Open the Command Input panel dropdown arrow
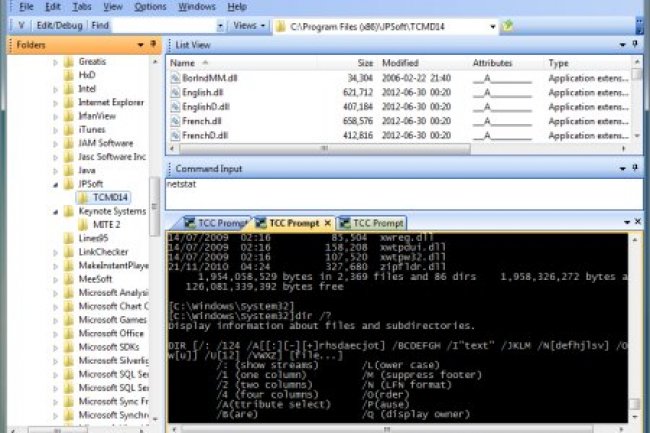The height and width of the screenshot is (433, 650). pos(622,169)
